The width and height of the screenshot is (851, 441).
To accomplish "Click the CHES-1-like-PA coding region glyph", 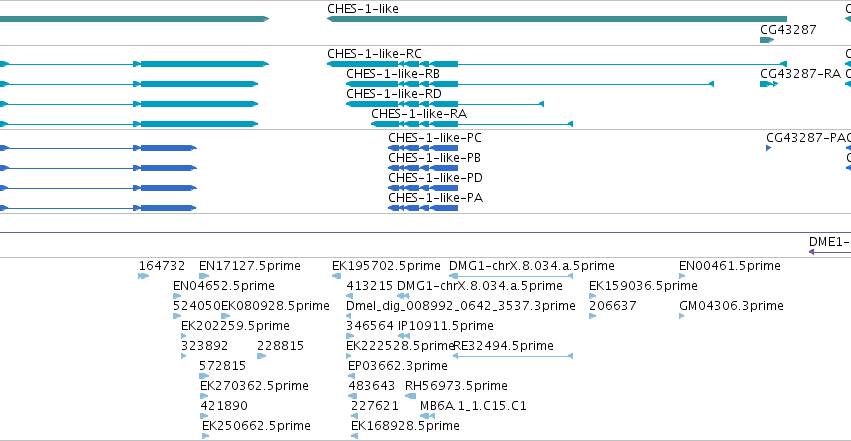I will (423, 208).
